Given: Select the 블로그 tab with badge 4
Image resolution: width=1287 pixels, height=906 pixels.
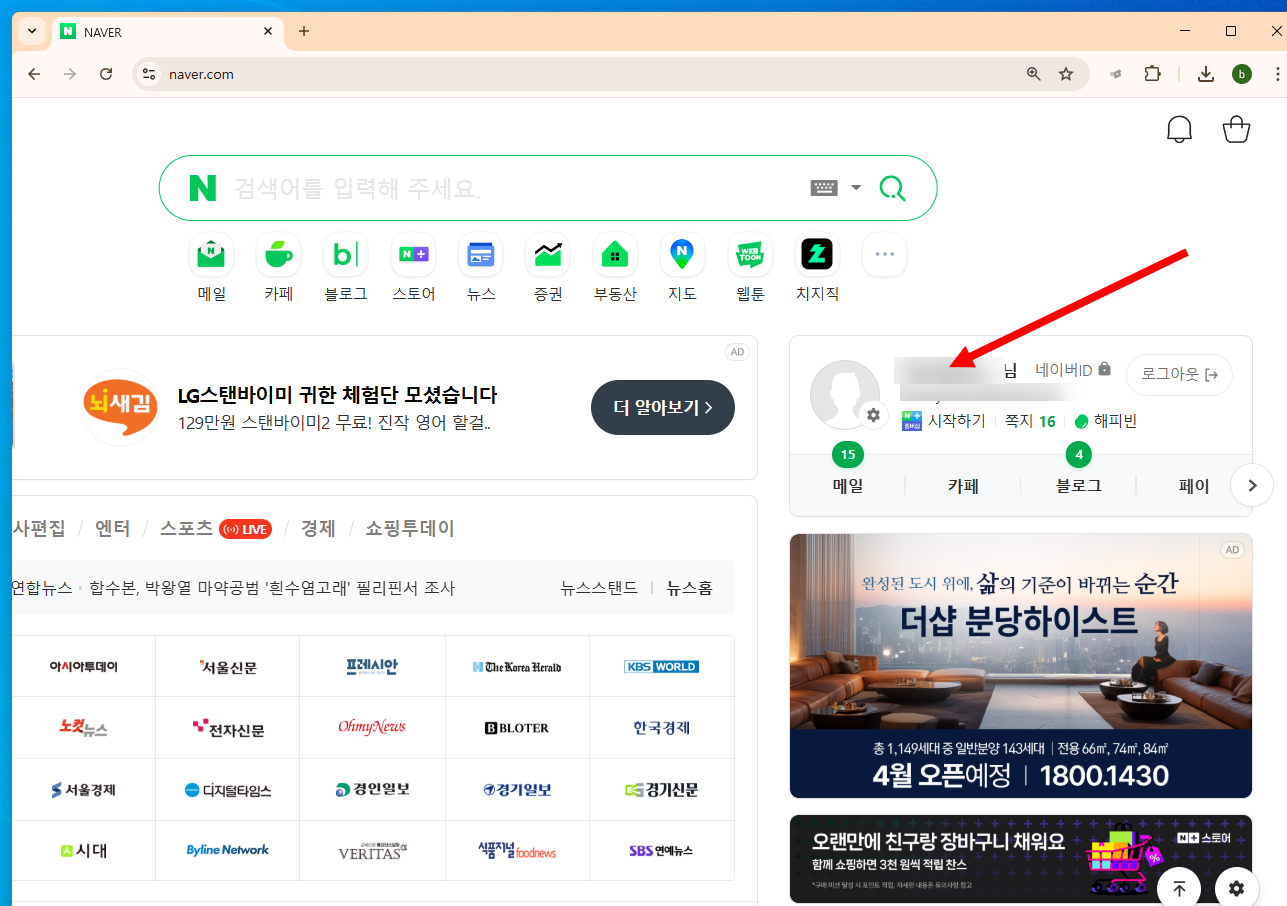Looking at the screenshot, I should click(1079, 486).
